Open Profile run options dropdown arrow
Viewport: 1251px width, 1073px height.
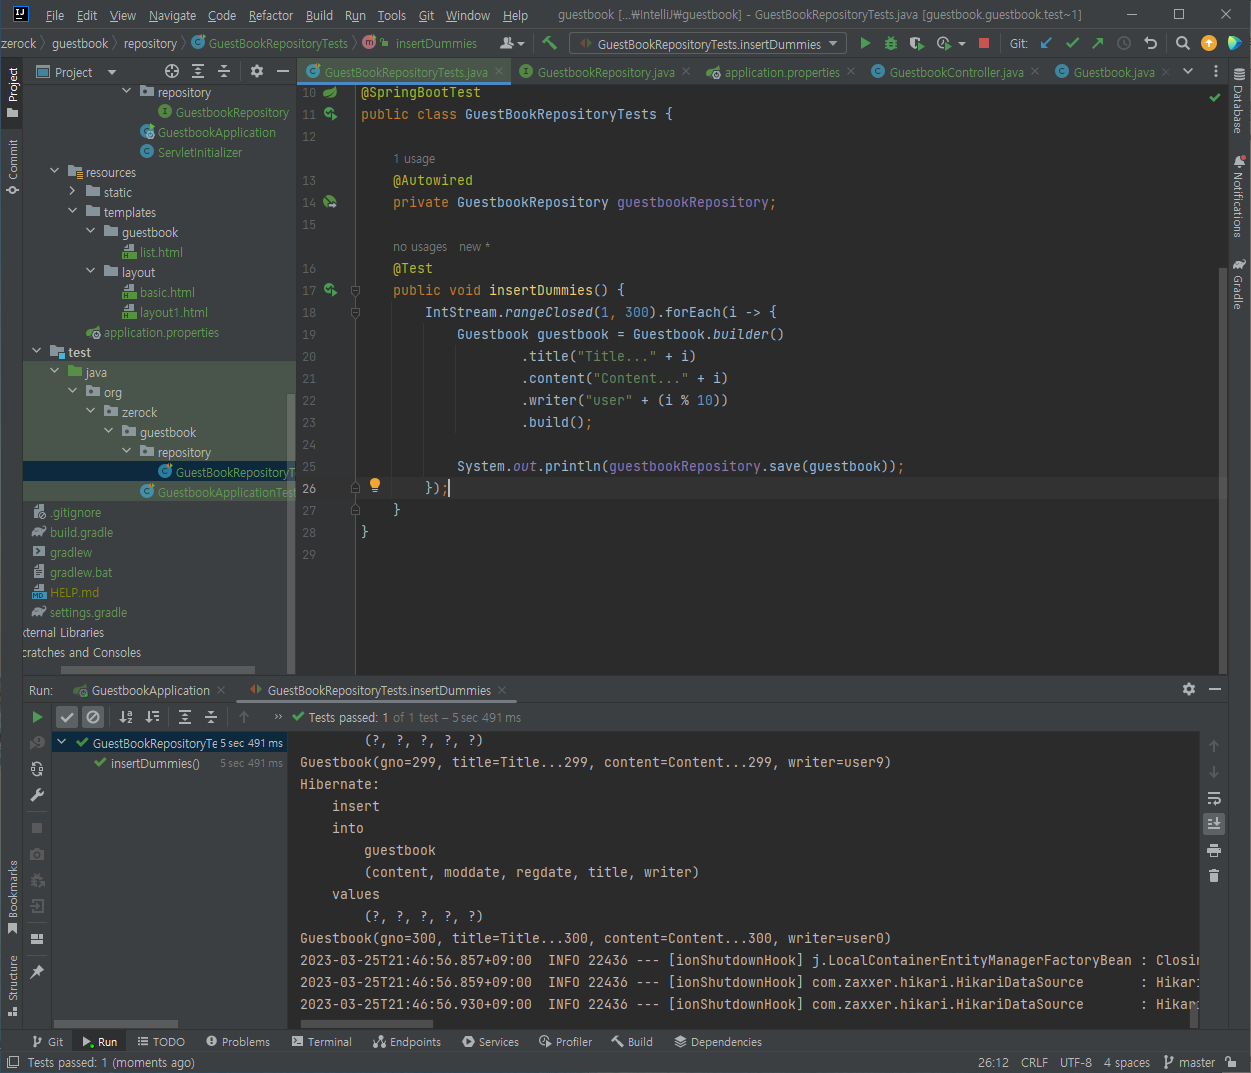(962, 44)
